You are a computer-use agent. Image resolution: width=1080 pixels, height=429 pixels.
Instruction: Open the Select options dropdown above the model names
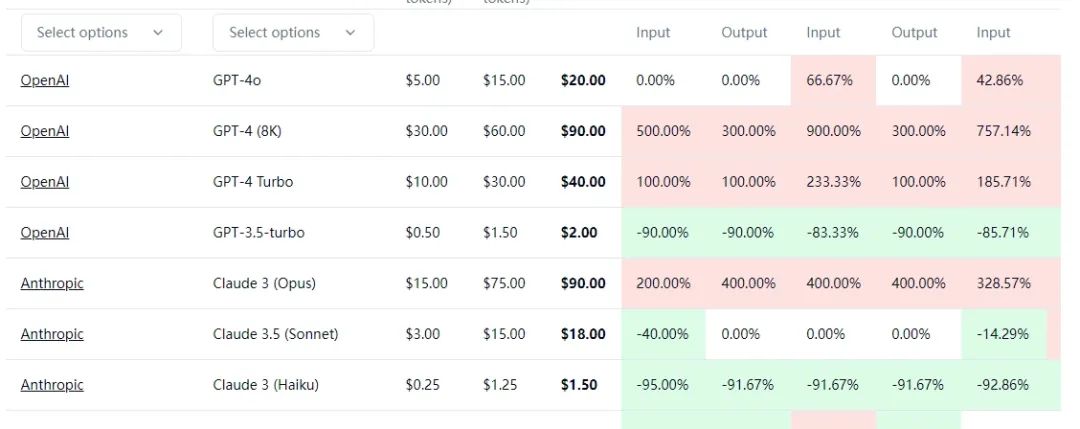pyautogui.click(x=293, y=33)
